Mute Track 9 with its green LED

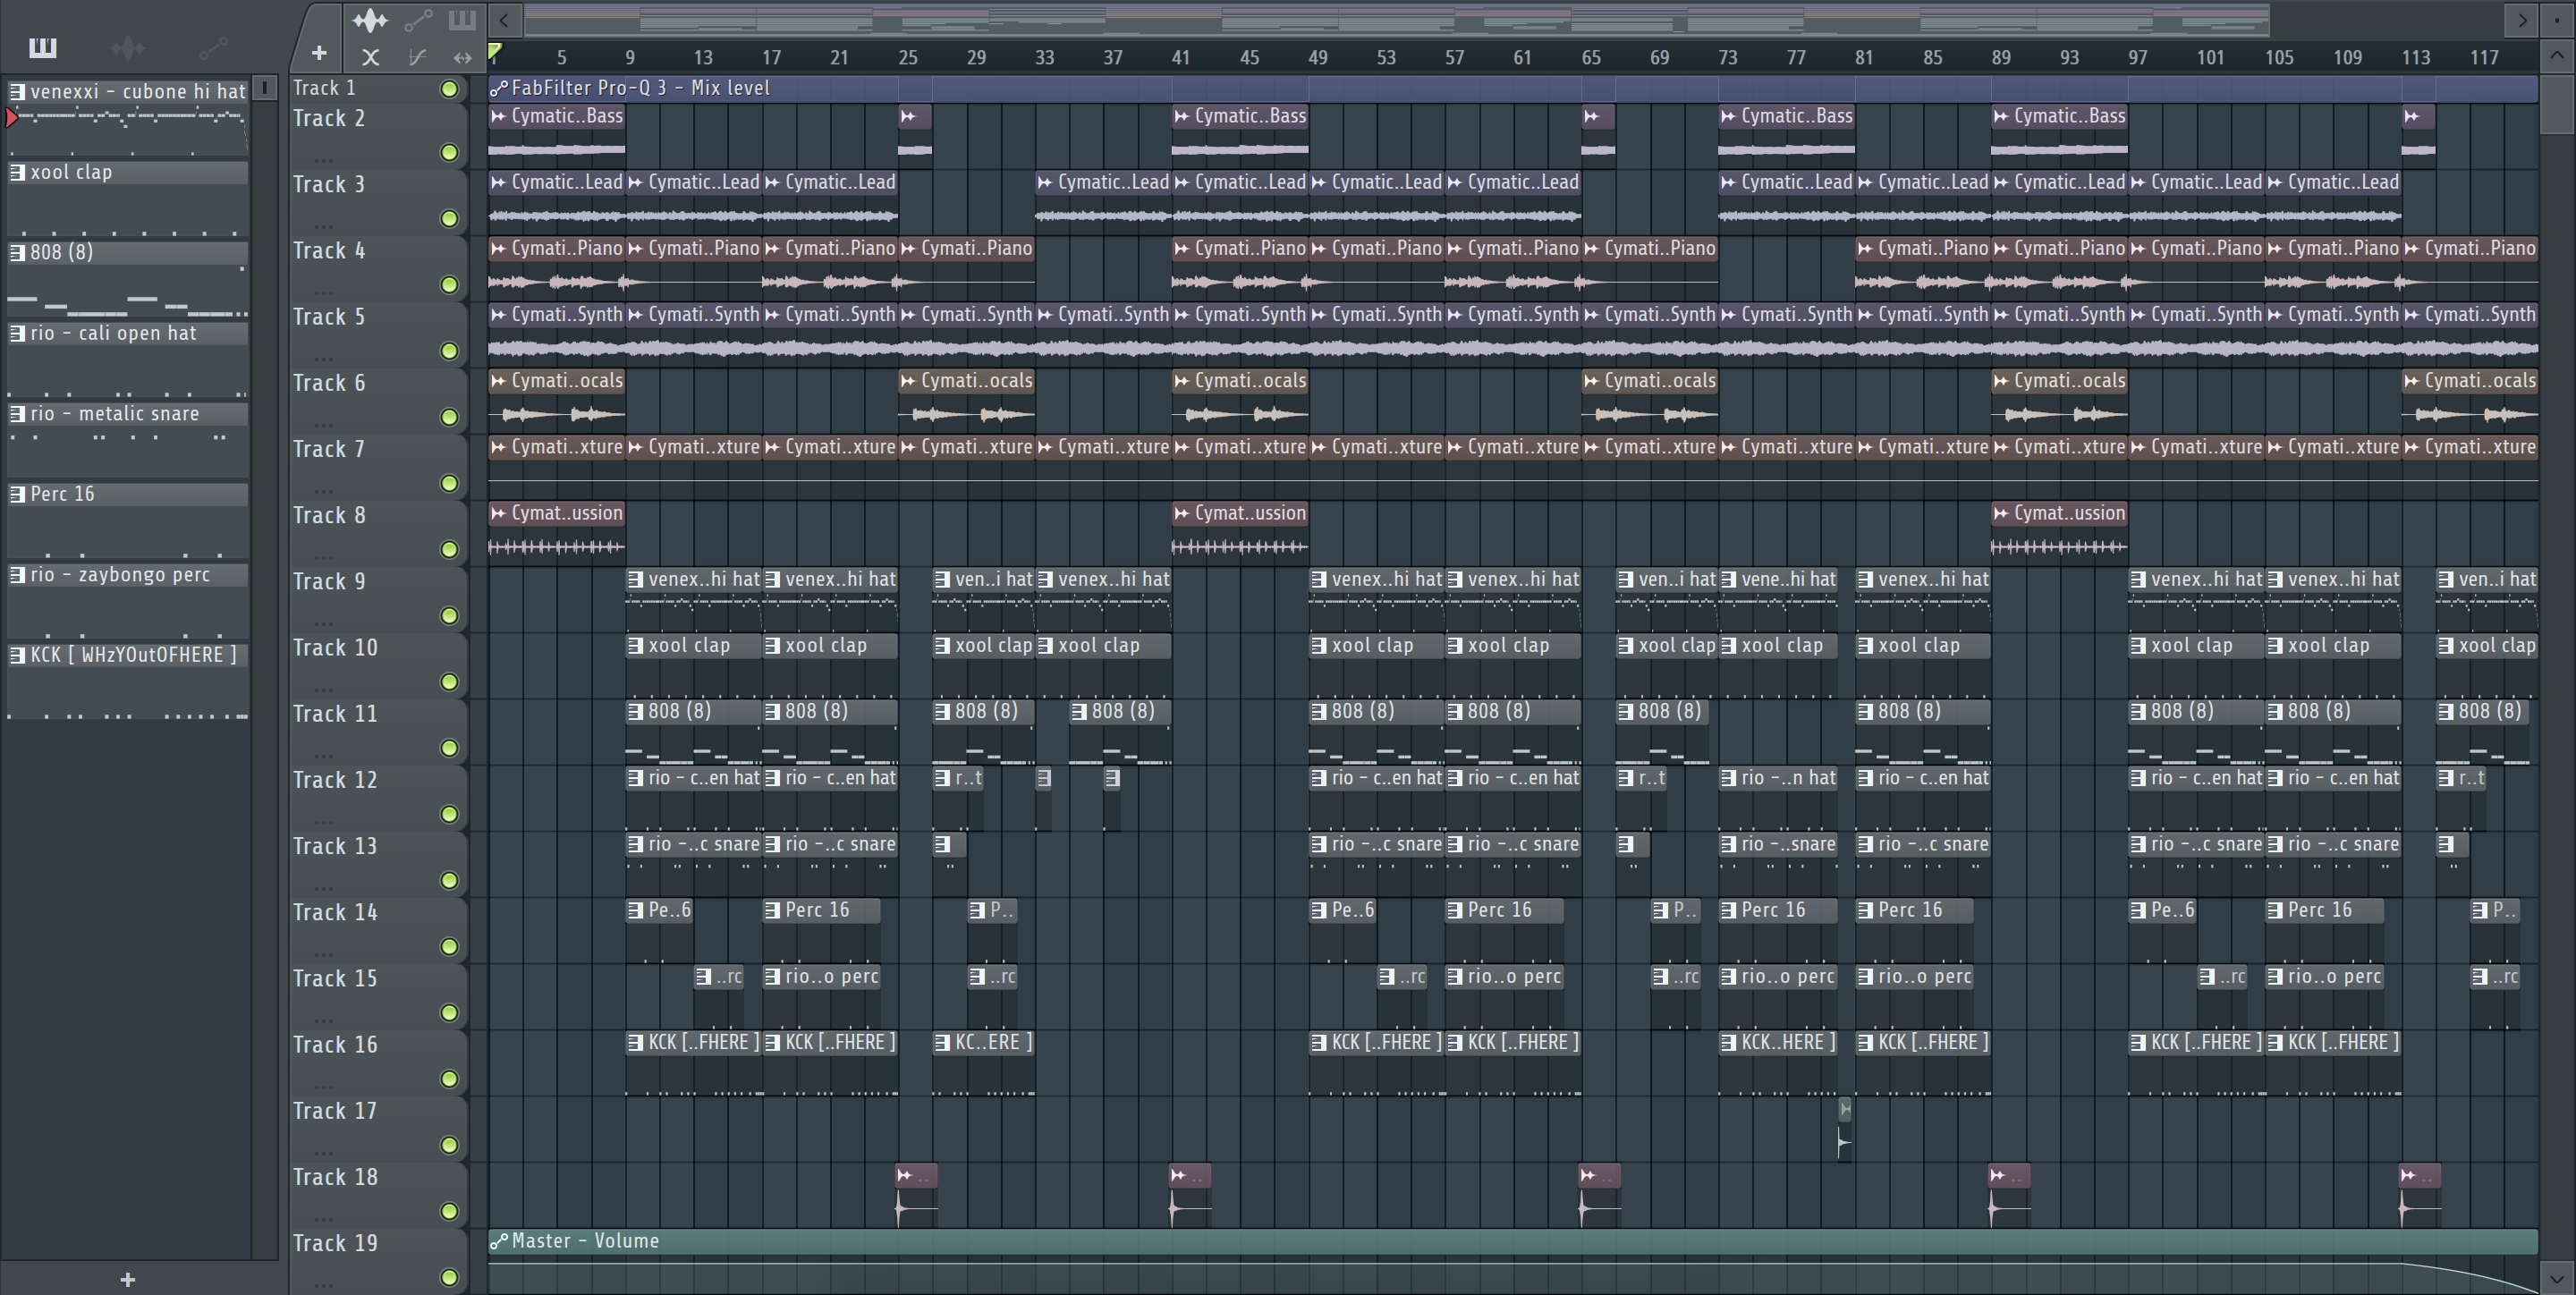pyautogui.click(x=450, y=616)
